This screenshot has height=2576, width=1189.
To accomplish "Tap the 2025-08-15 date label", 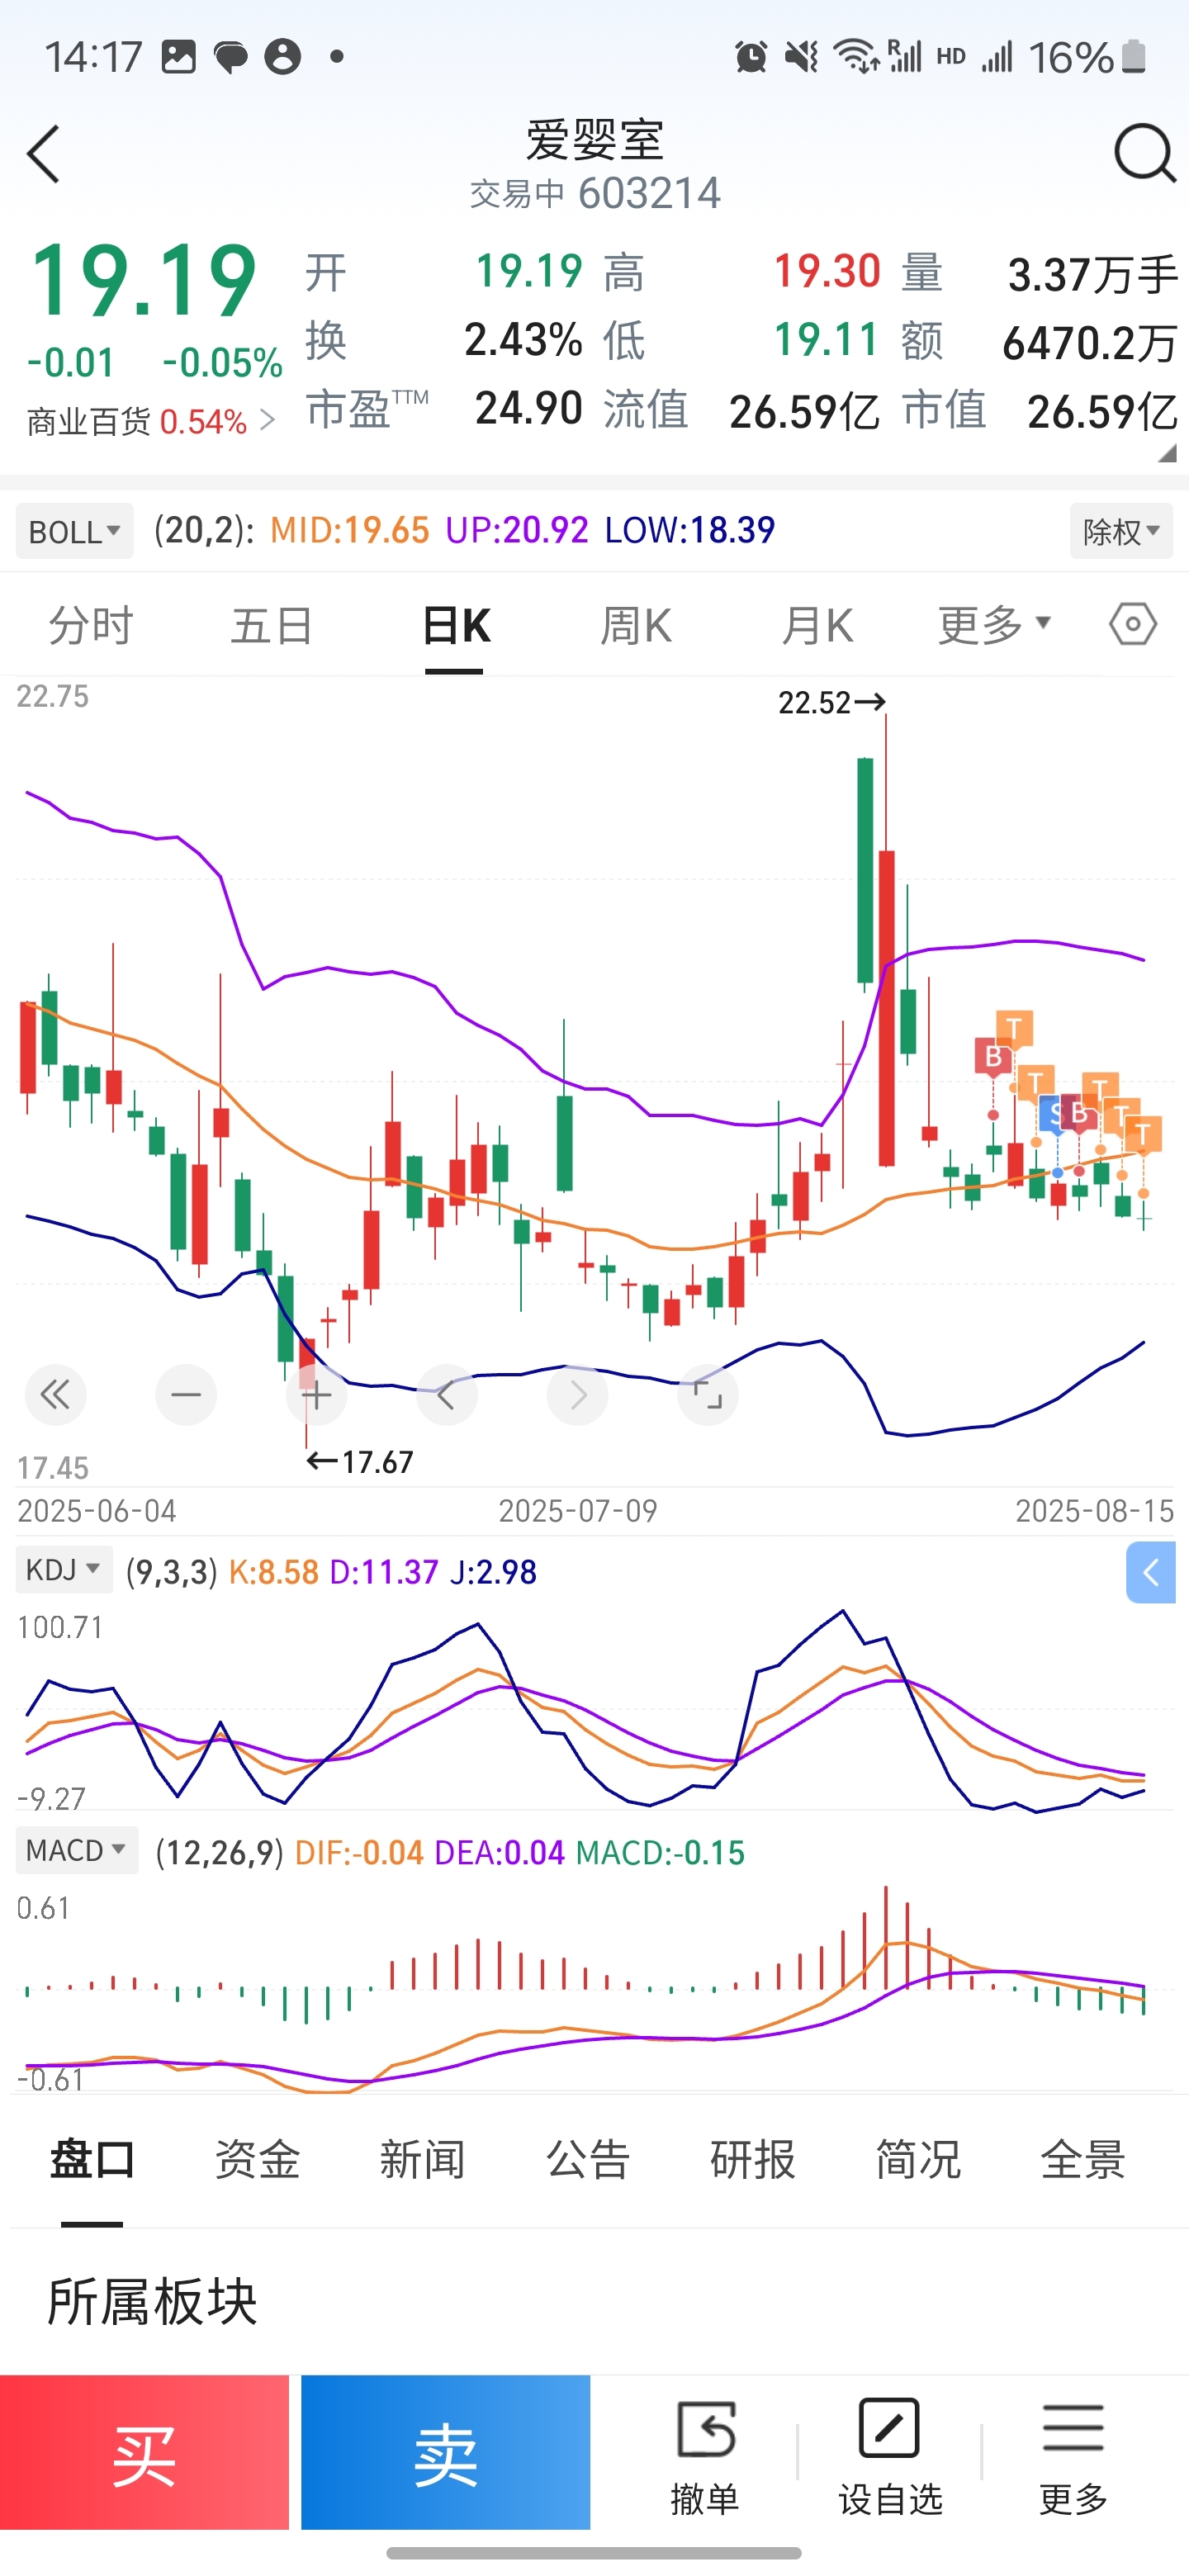I will click(1095, 1510).
